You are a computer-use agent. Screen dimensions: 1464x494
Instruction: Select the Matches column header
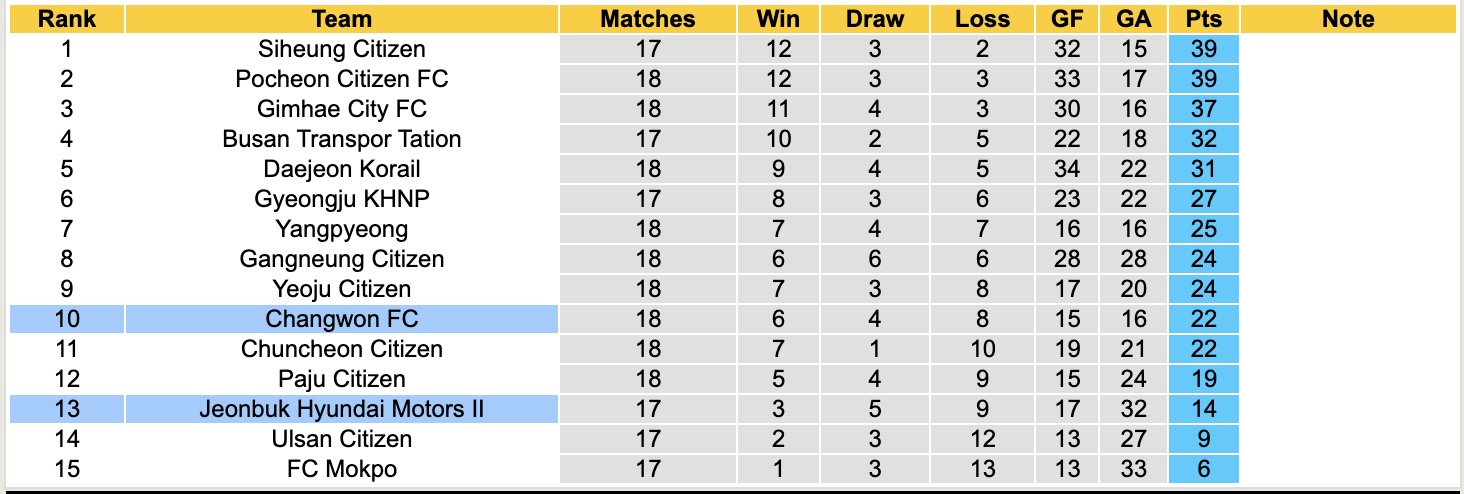(647, 19)
